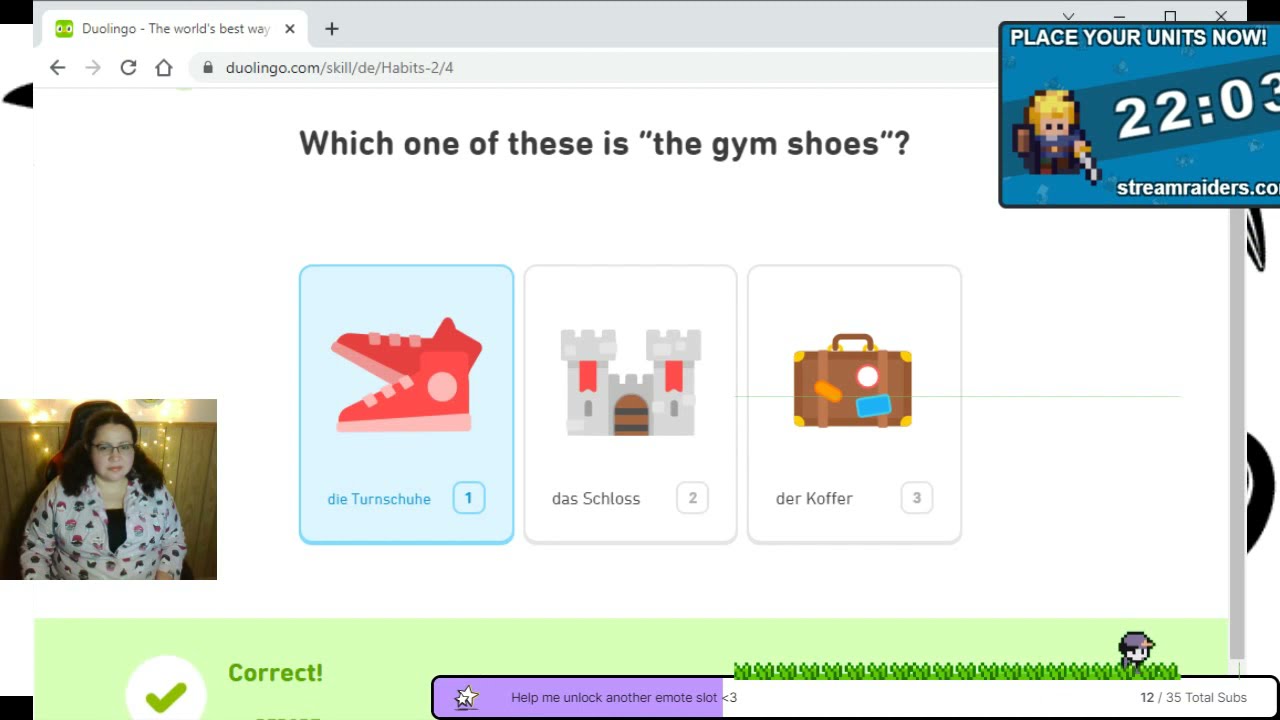Viewport: 1280px width, 720px height.
Task: Close the Duolingo browser tab
Action: point(290,29)
